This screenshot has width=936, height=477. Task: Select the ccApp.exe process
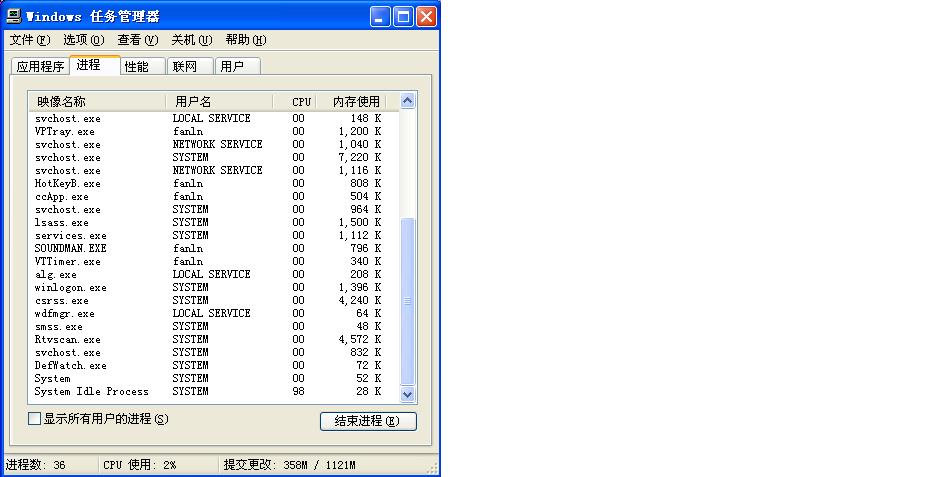[214, 196]
